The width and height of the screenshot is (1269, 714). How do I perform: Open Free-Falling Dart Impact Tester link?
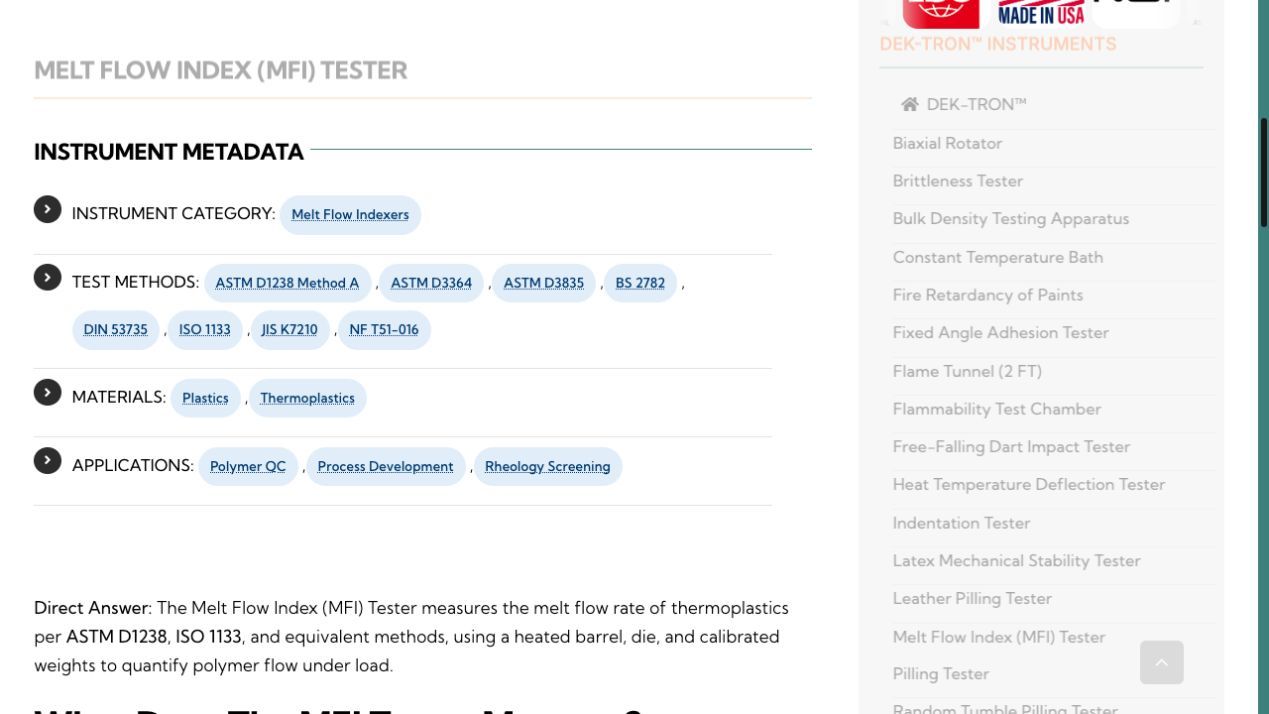tap(1011, 447)
